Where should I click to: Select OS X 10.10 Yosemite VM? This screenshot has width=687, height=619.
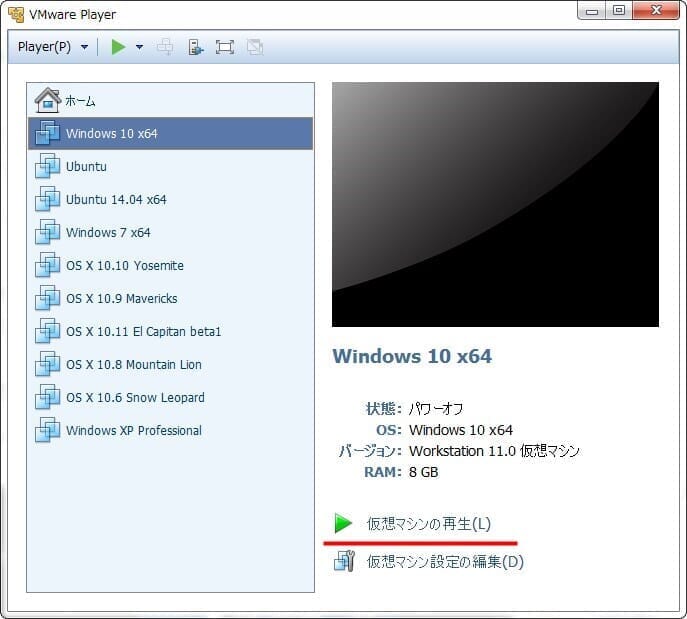click(124, 266)
